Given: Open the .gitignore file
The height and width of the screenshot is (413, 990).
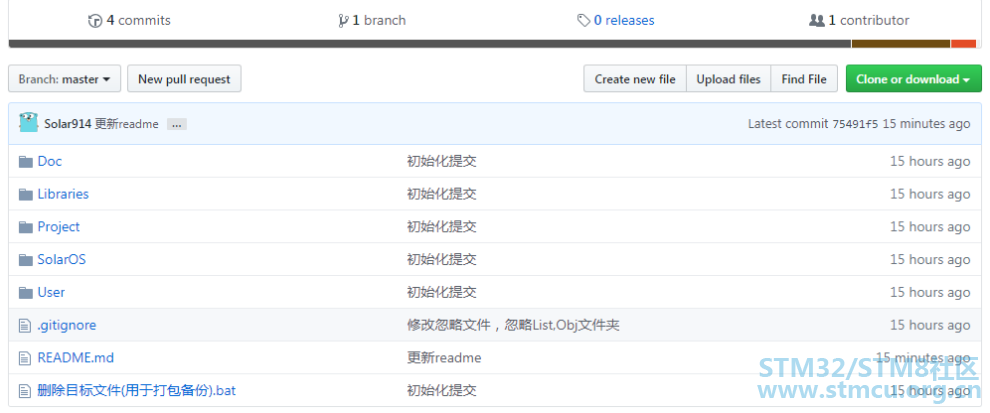Looking at the screenshot, I should [x=67, y=325].
